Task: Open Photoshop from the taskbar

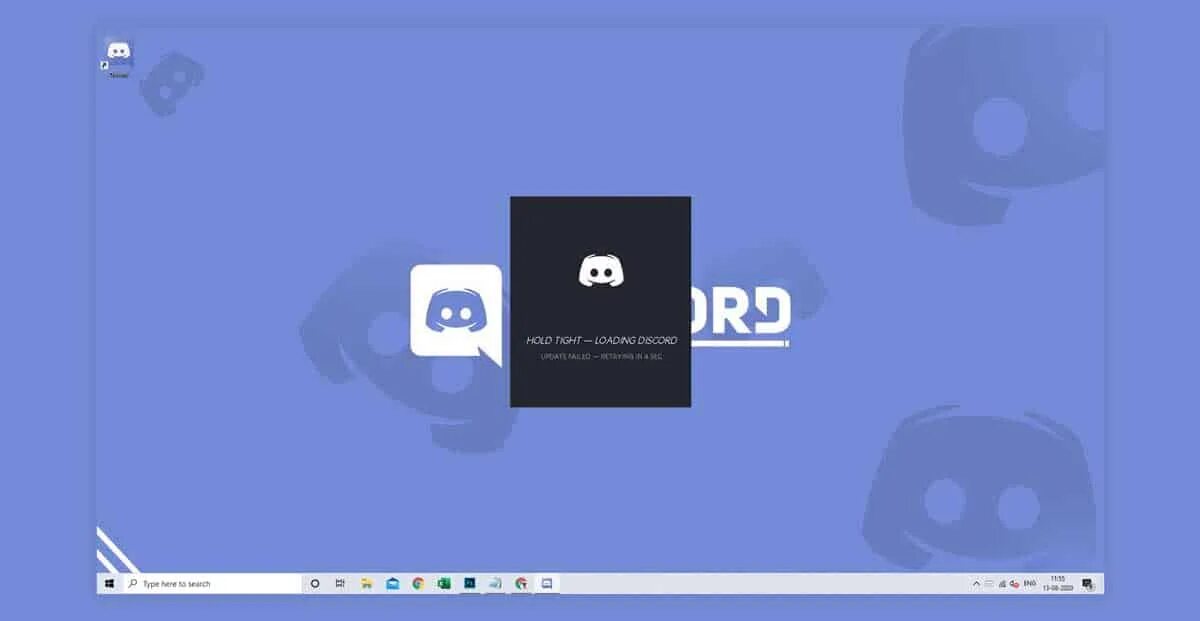Action: coord(469,583)
